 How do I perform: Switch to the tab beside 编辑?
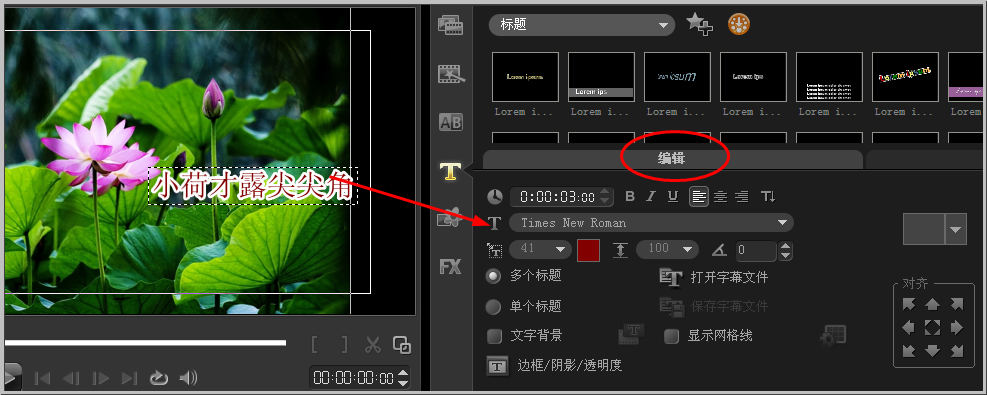(x=926, y=160)
